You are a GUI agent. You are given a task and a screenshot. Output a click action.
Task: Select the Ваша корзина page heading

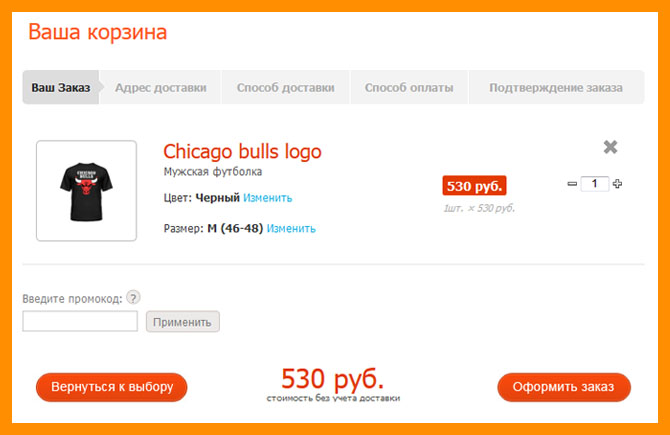(97, 32)
